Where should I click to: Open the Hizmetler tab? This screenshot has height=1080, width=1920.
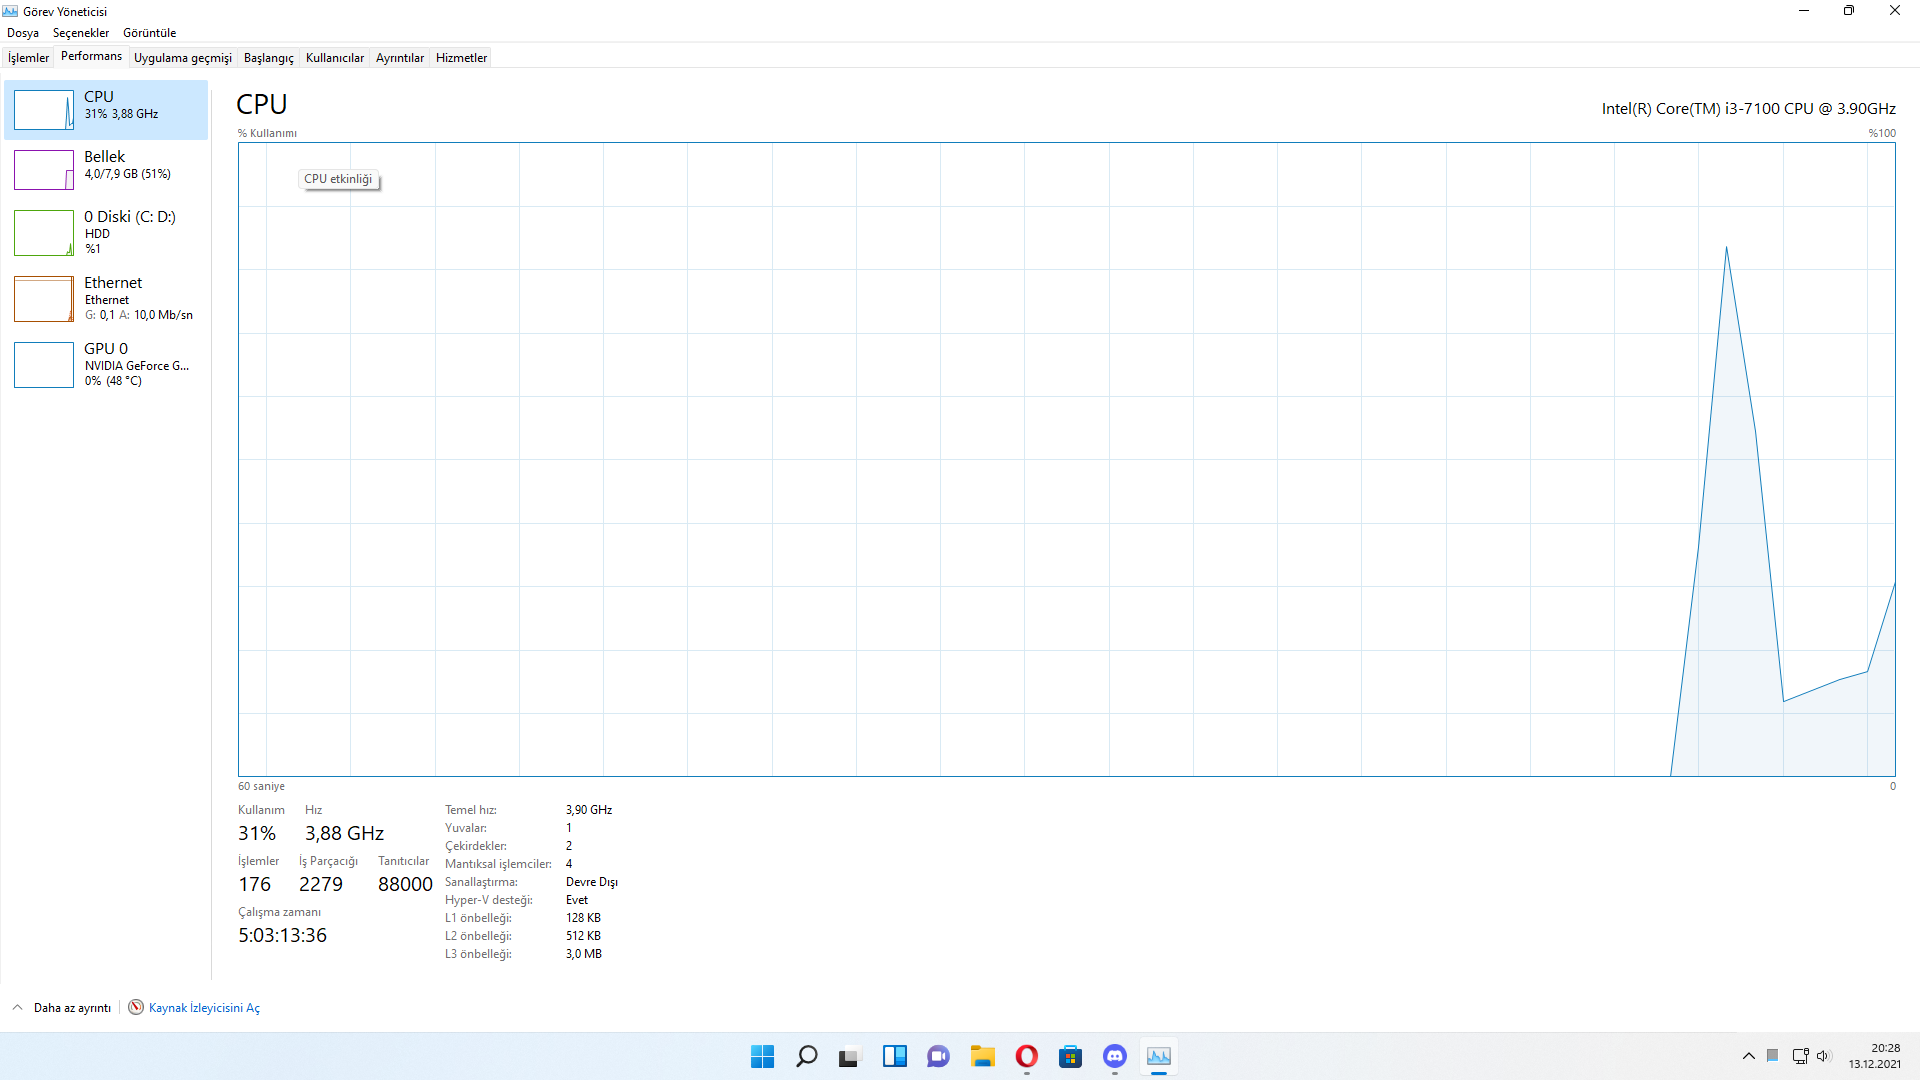[461, 58]
